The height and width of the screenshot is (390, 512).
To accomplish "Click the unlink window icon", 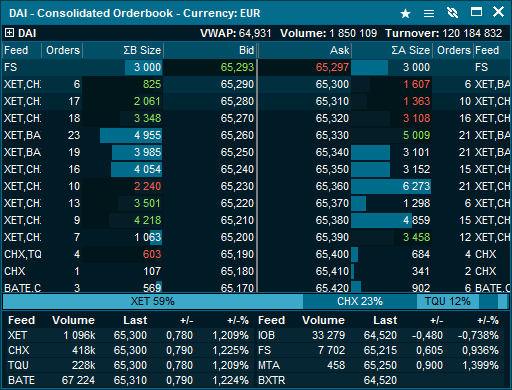I will (x=452, y=13).
